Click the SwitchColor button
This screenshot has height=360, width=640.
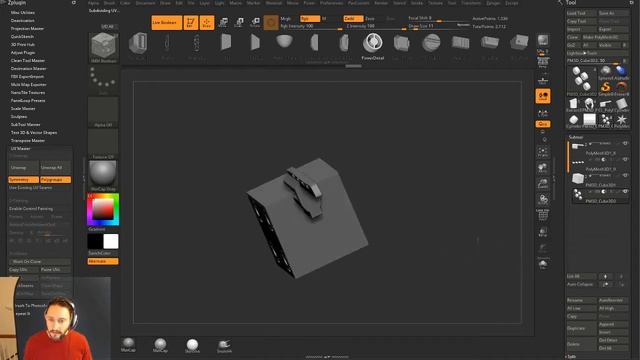click(103, 253)
